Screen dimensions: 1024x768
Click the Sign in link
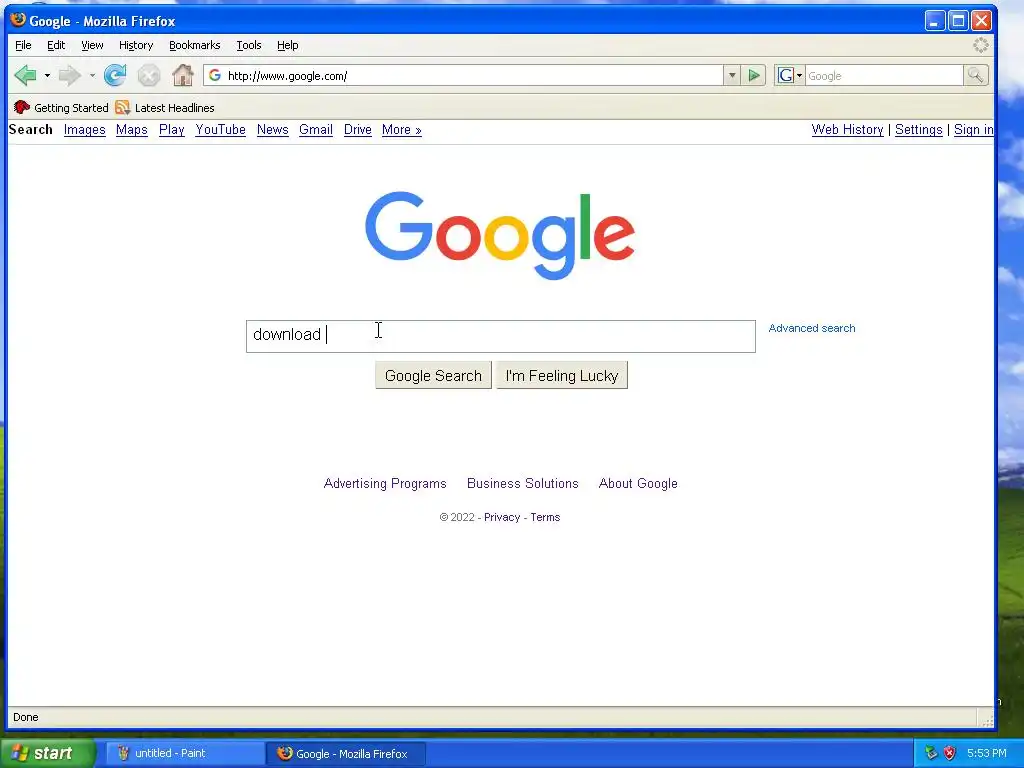pos(974,129)
